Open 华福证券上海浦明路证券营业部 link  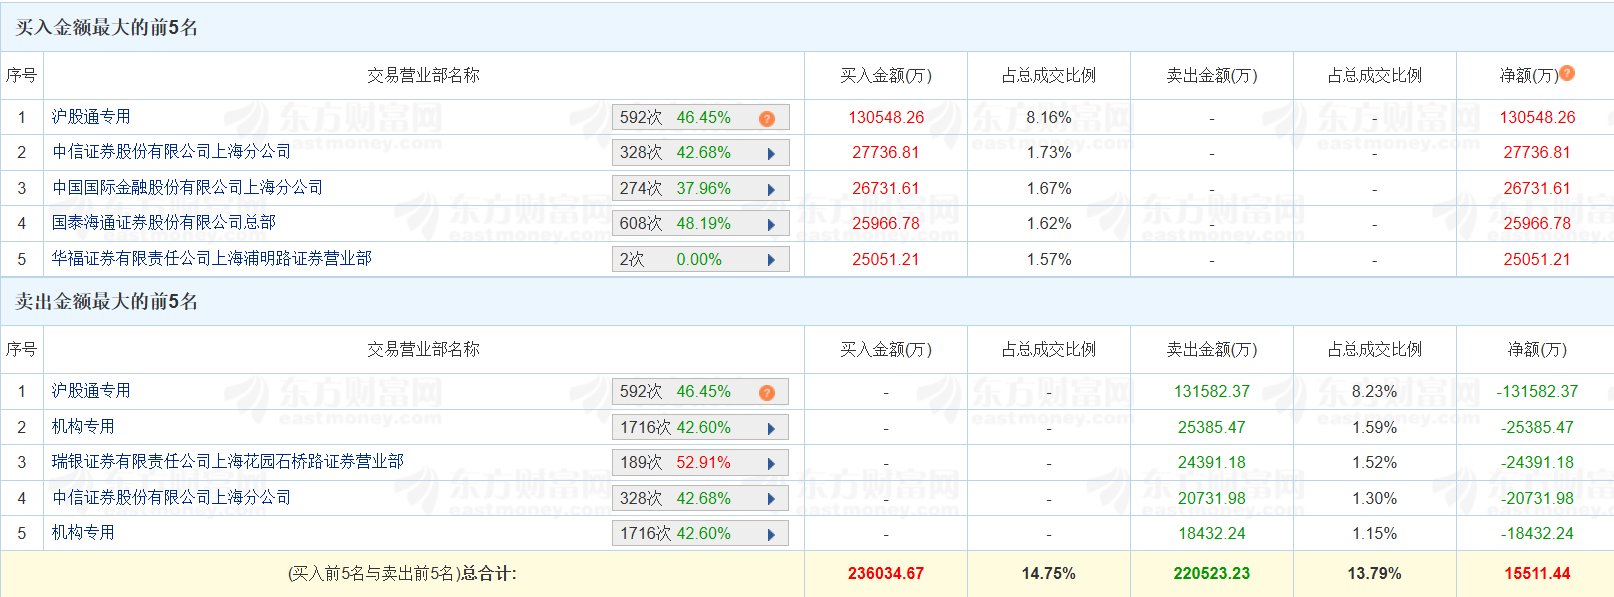click(212, 258)
